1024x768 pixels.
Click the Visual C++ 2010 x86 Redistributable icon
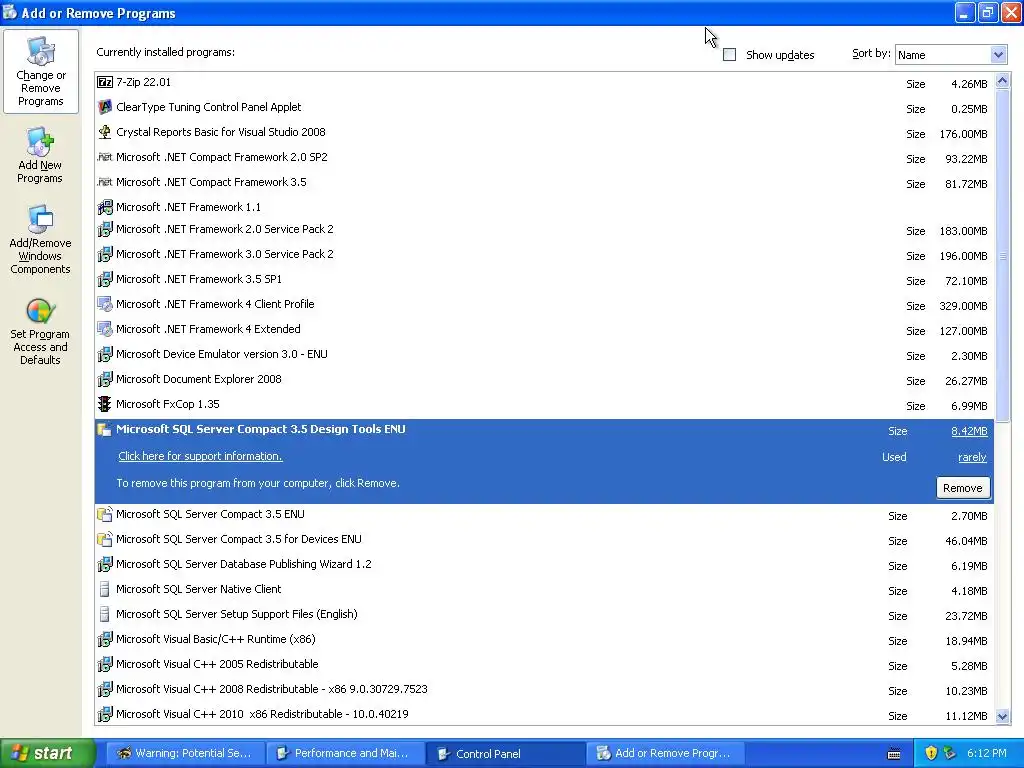pos(104,714)
